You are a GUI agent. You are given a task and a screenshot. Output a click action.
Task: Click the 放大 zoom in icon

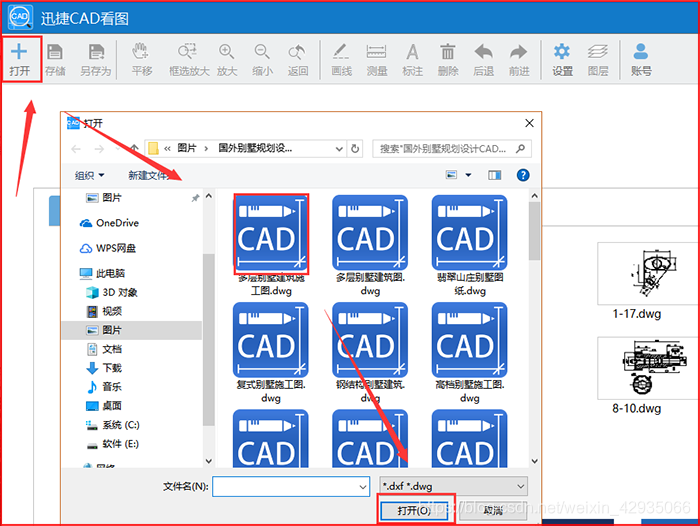click(227, 59)
